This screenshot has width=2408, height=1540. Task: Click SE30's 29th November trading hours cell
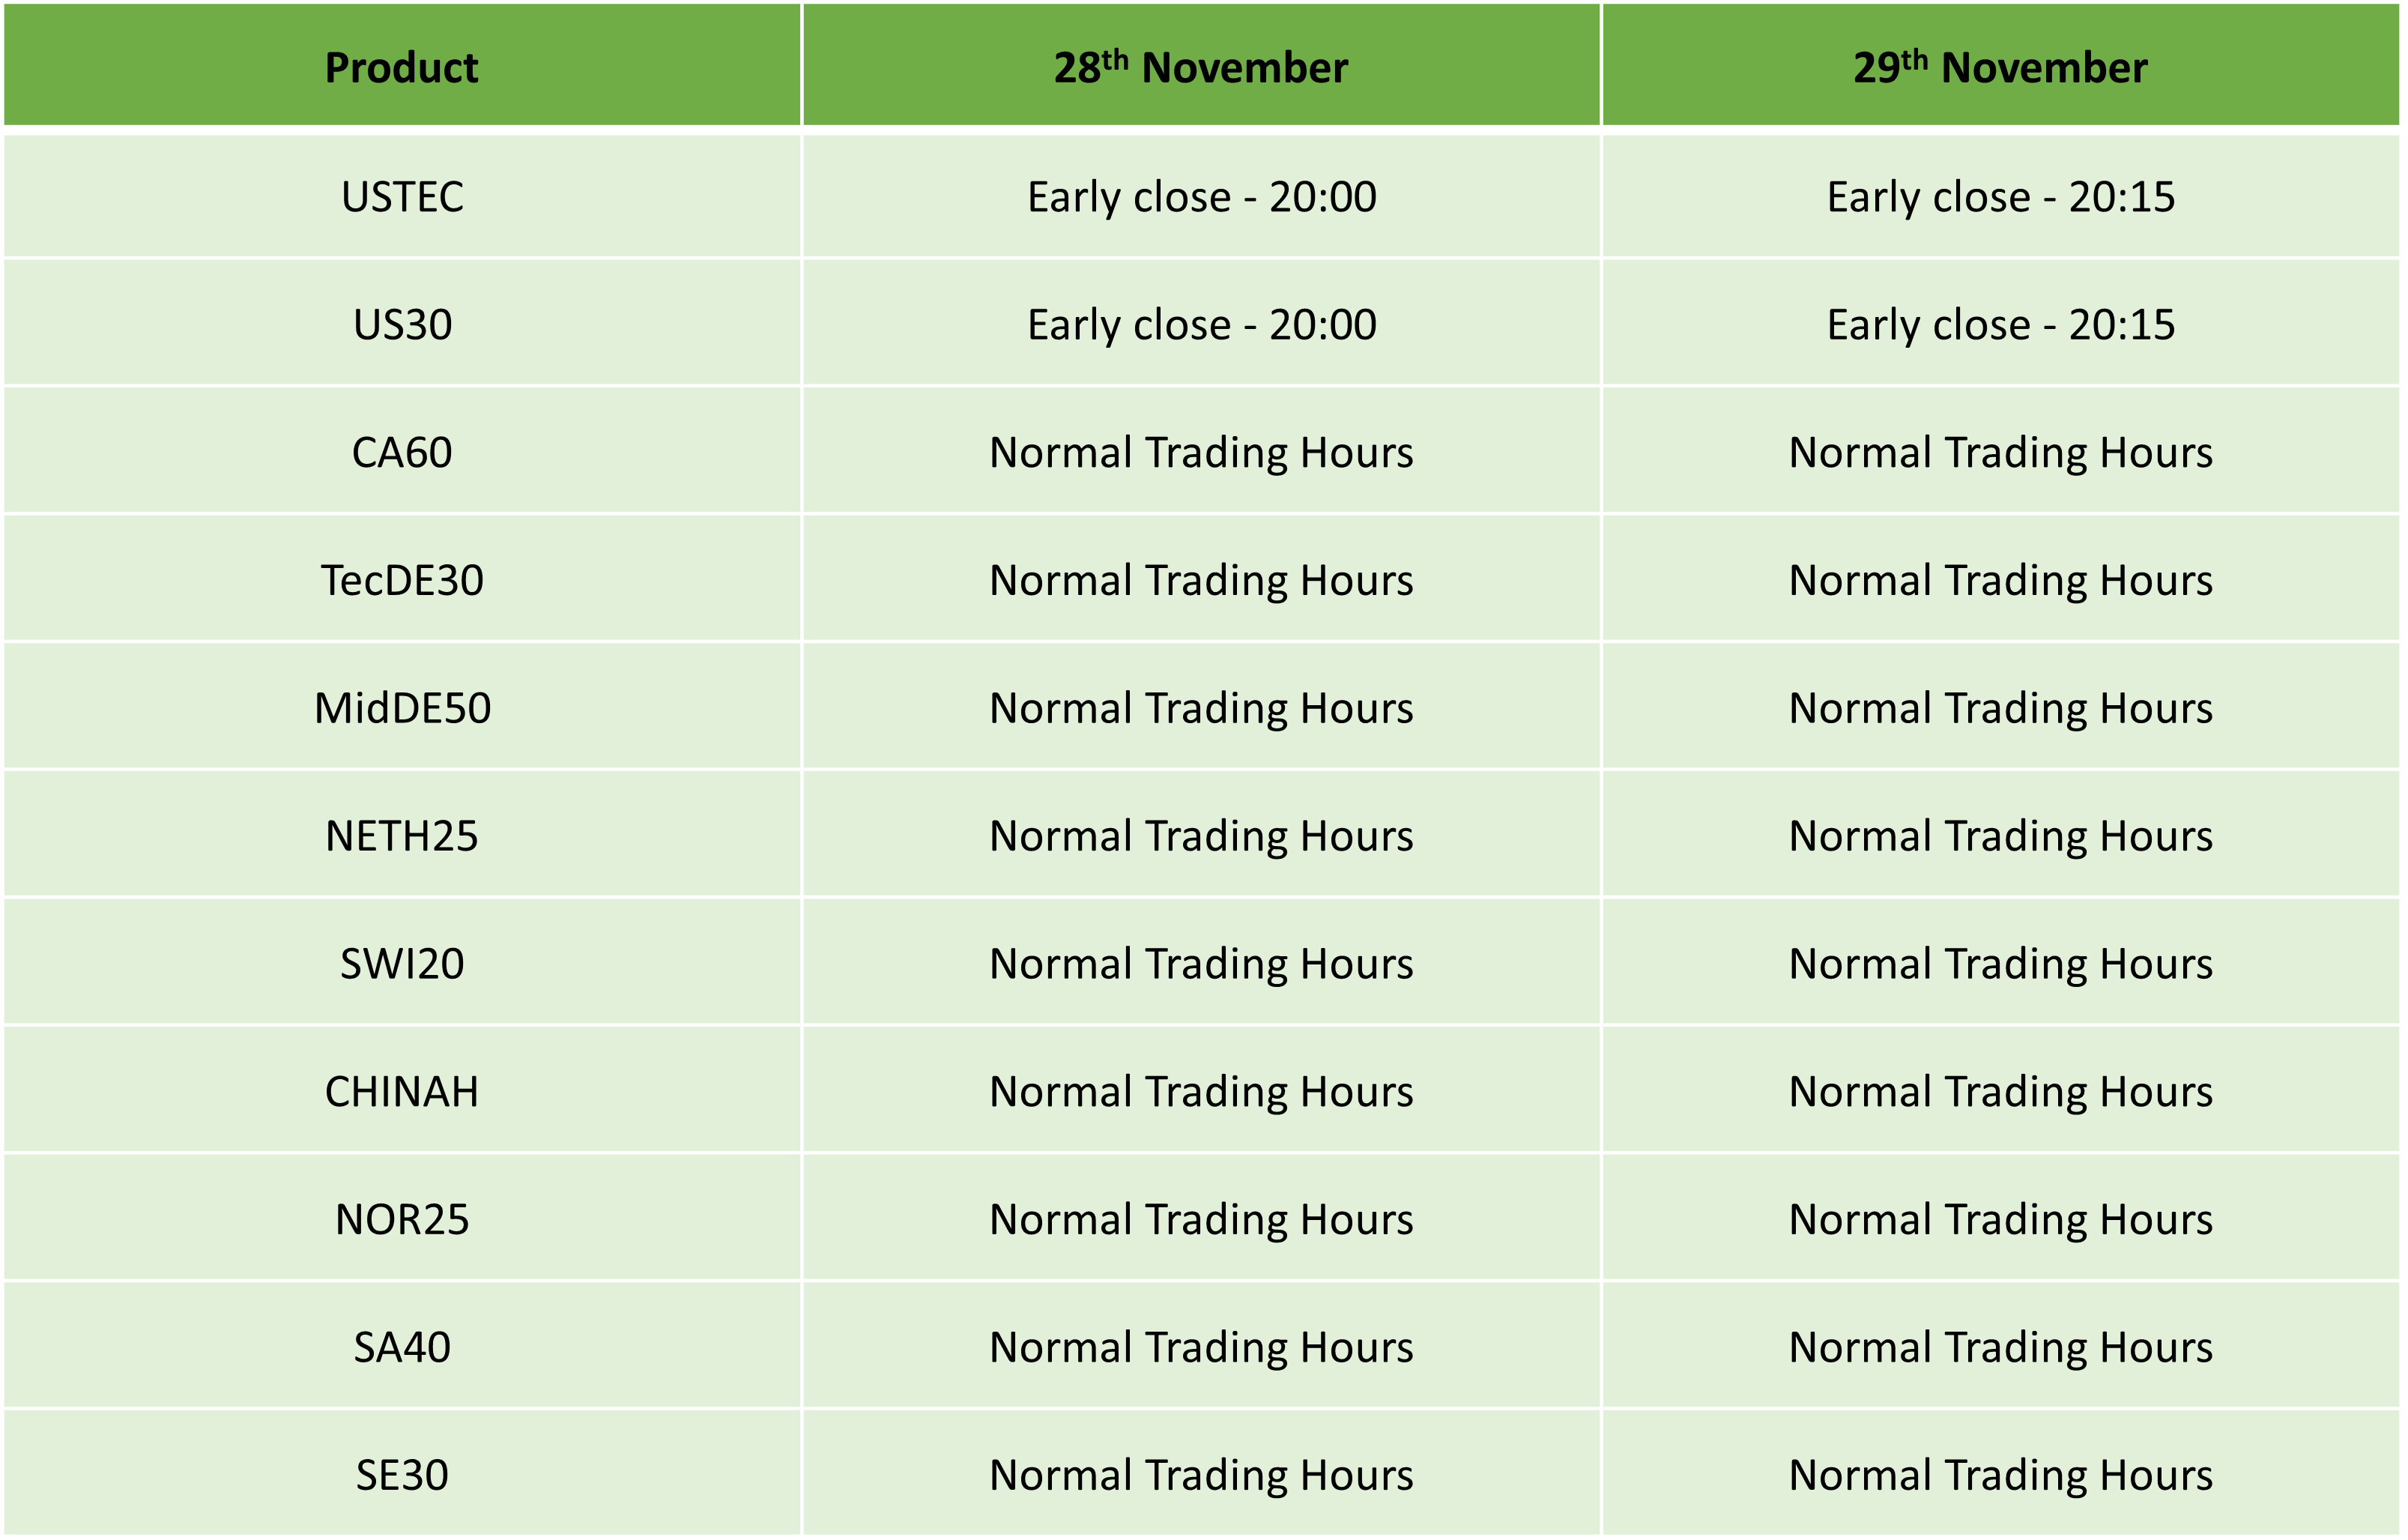[x=2000, y=1475]
